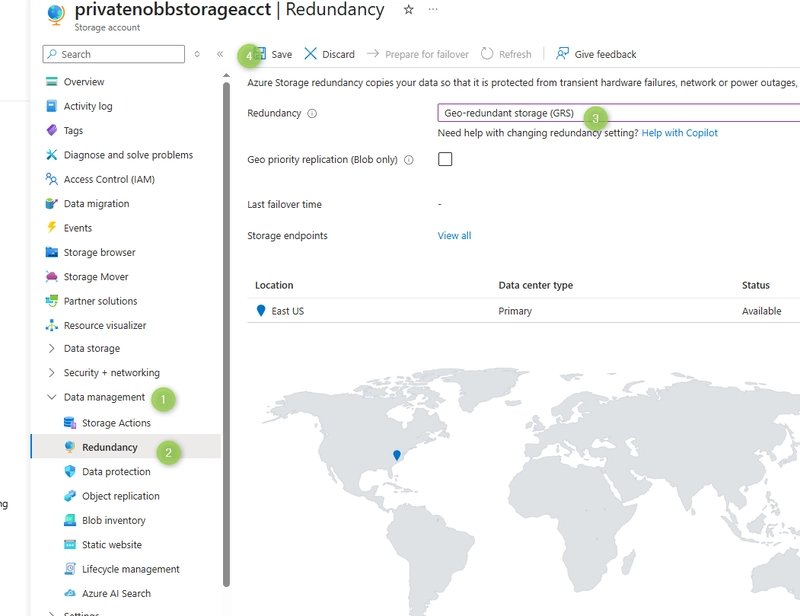The height and width of the screenshot is (616, 800).
Task: Click the Resource visualizer icon
Action: tap(52, 325)
